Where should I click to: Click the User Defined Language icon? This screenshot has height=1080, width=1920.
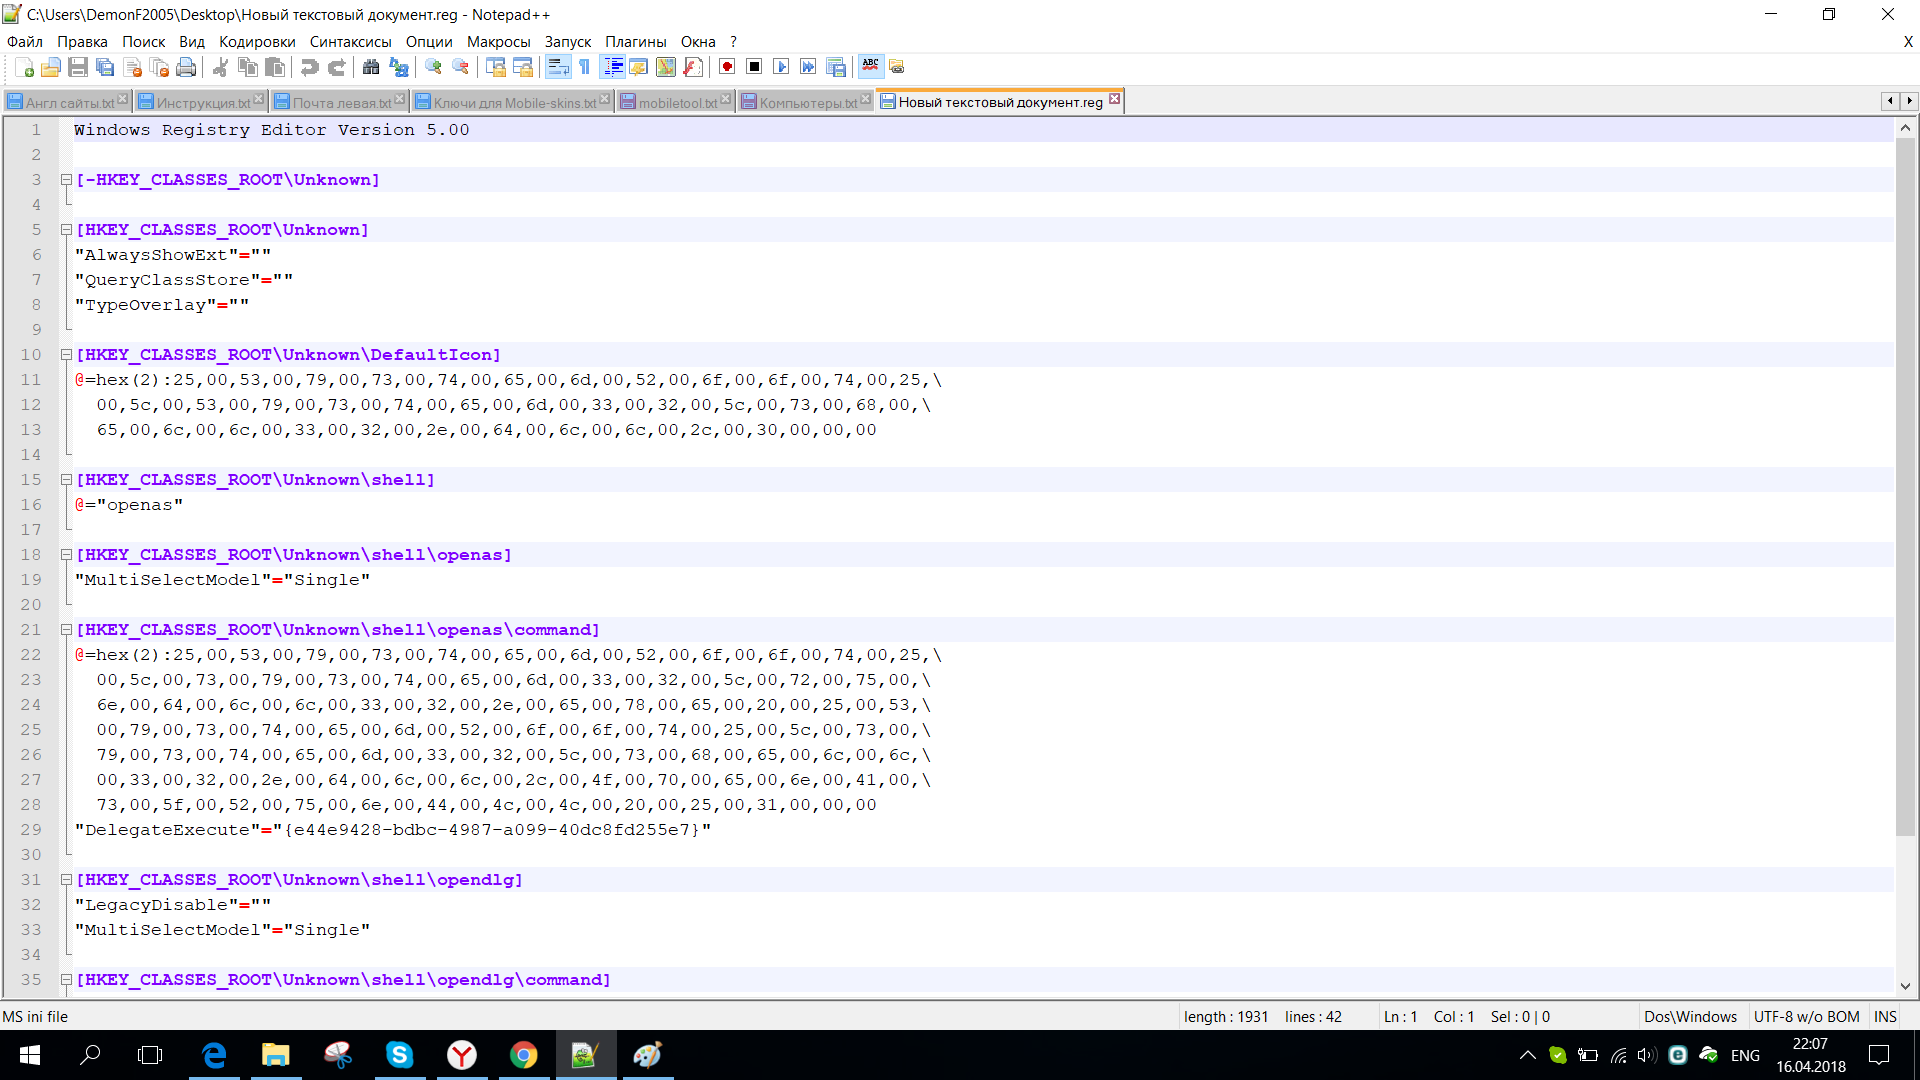click(x=638, y=67)
